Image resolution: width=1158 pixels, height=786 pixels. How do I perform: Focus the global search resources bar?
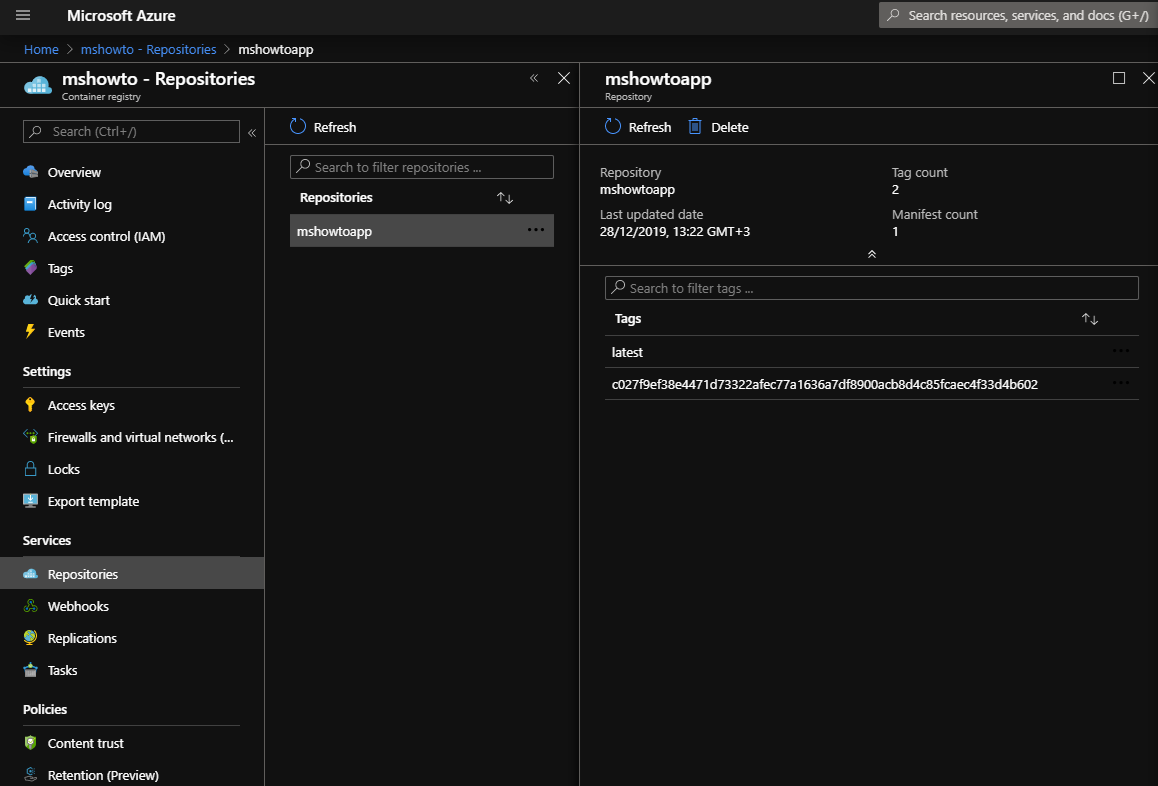(1018, 15)
